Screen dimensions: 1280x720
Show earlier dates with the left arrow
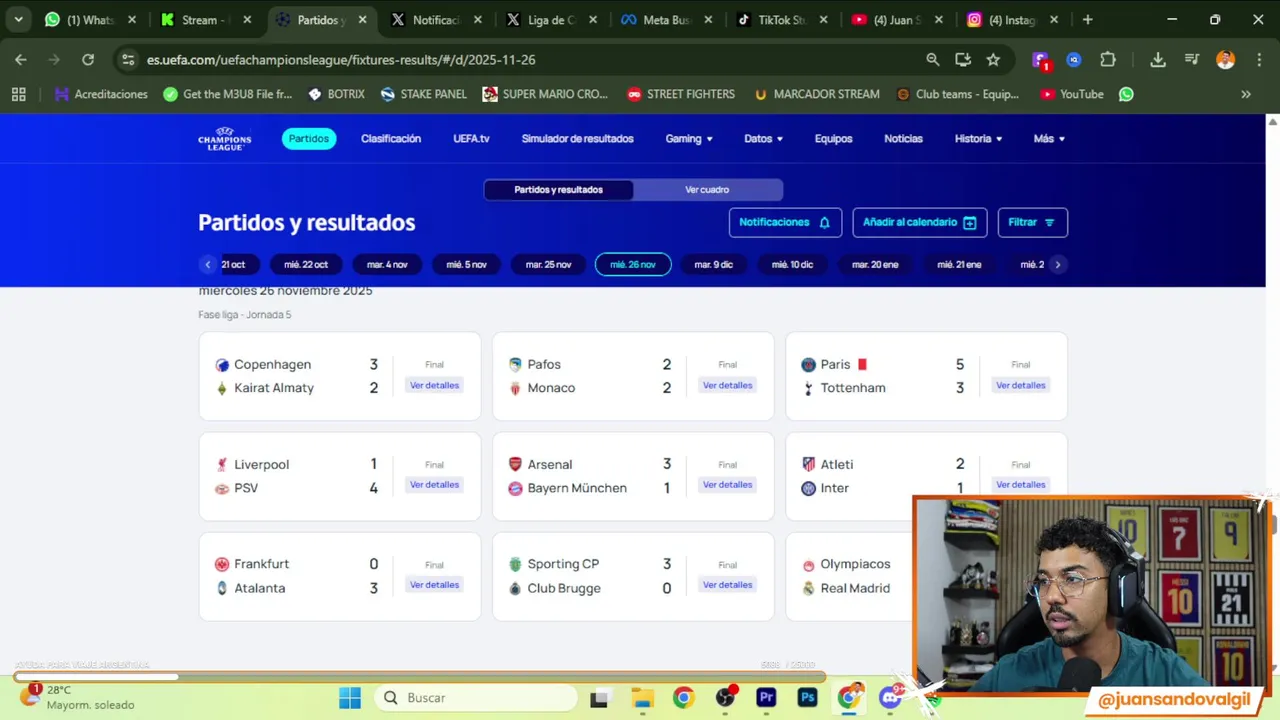[208, 264]
